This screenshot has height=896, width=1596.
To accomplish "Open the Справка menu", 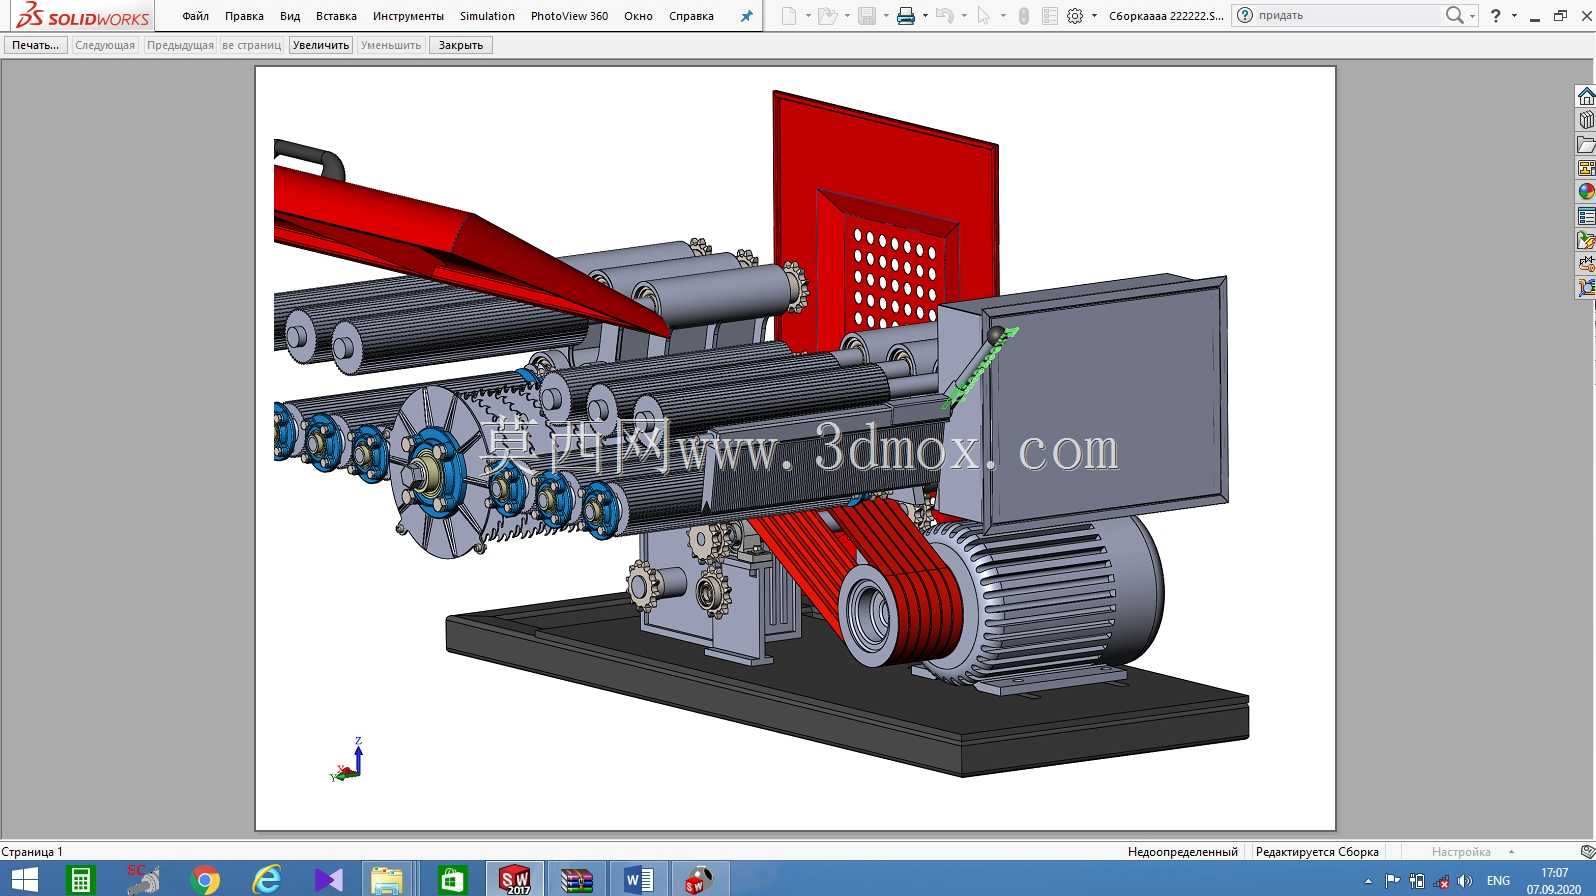I will pyautogui.click(x=691, y=16).
